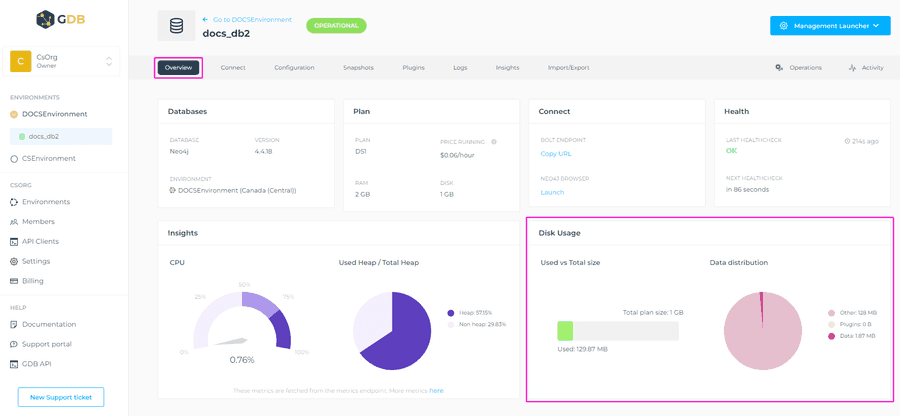Viewport: 900px width, 416px height.
Task: Click the DOCSEnvironment status icon in sidebar
Action: [14, 114]
